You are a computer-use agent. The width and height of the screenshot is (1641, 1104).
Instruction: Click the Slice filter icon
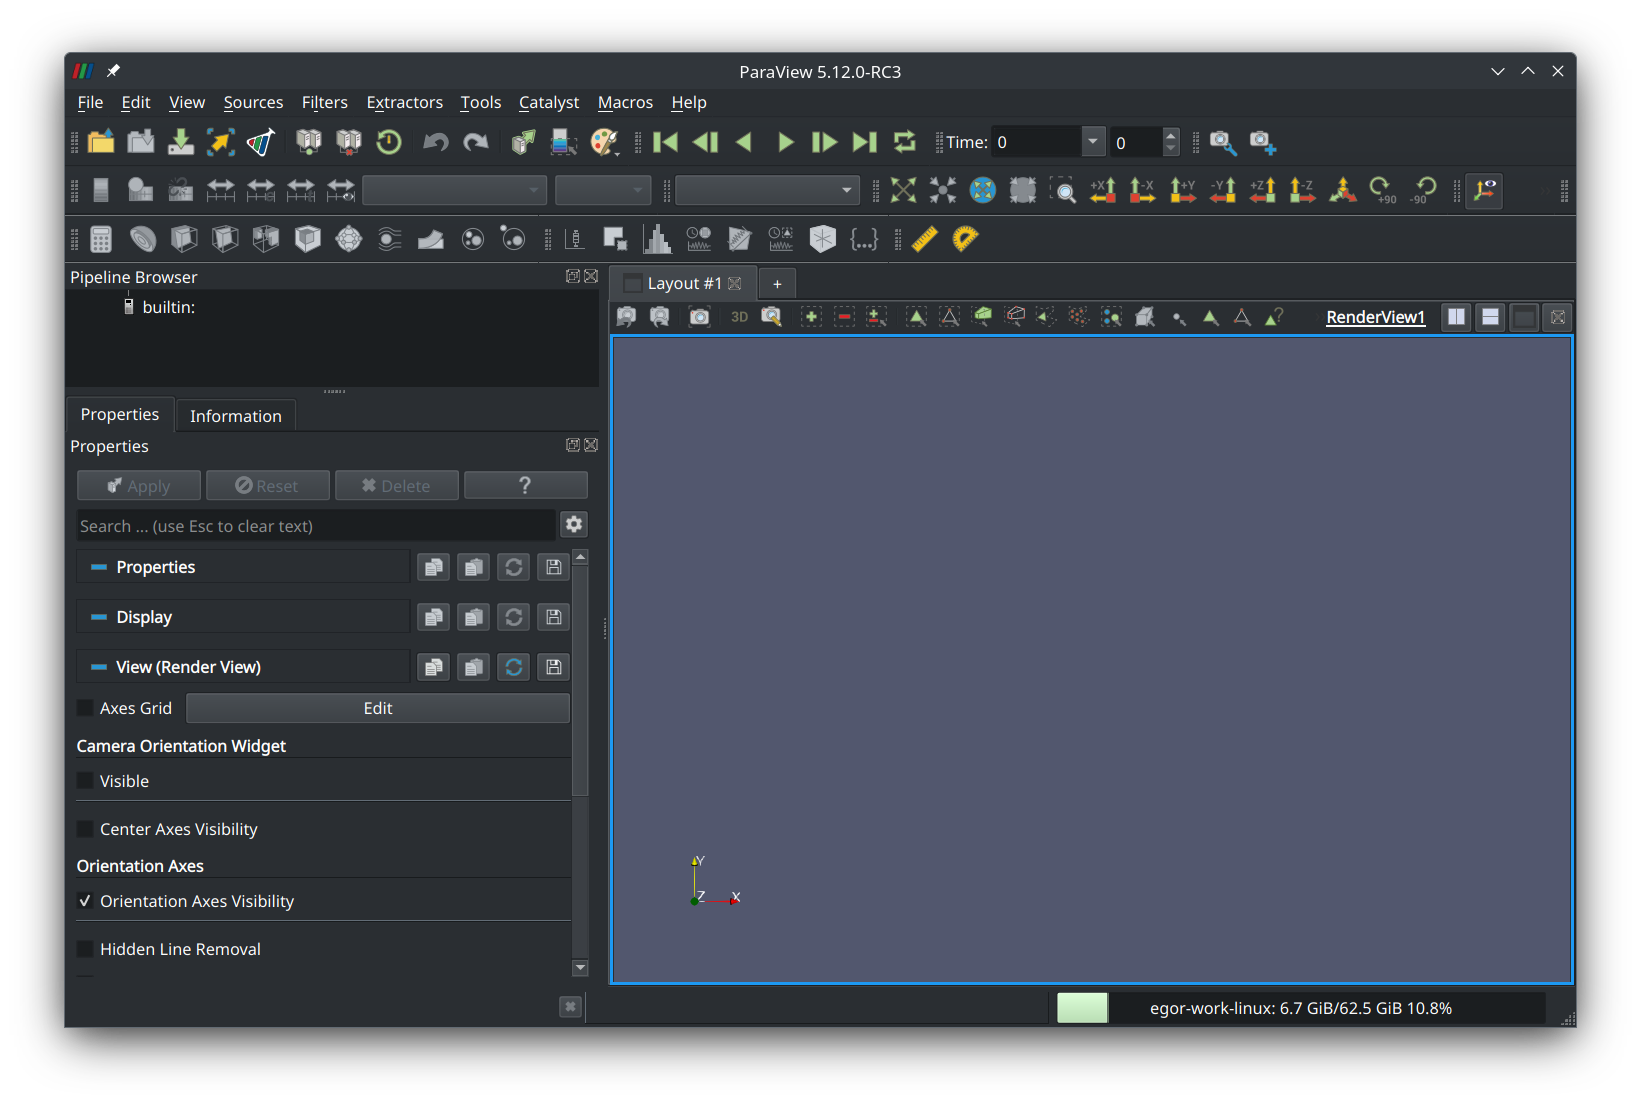(225, 239)
